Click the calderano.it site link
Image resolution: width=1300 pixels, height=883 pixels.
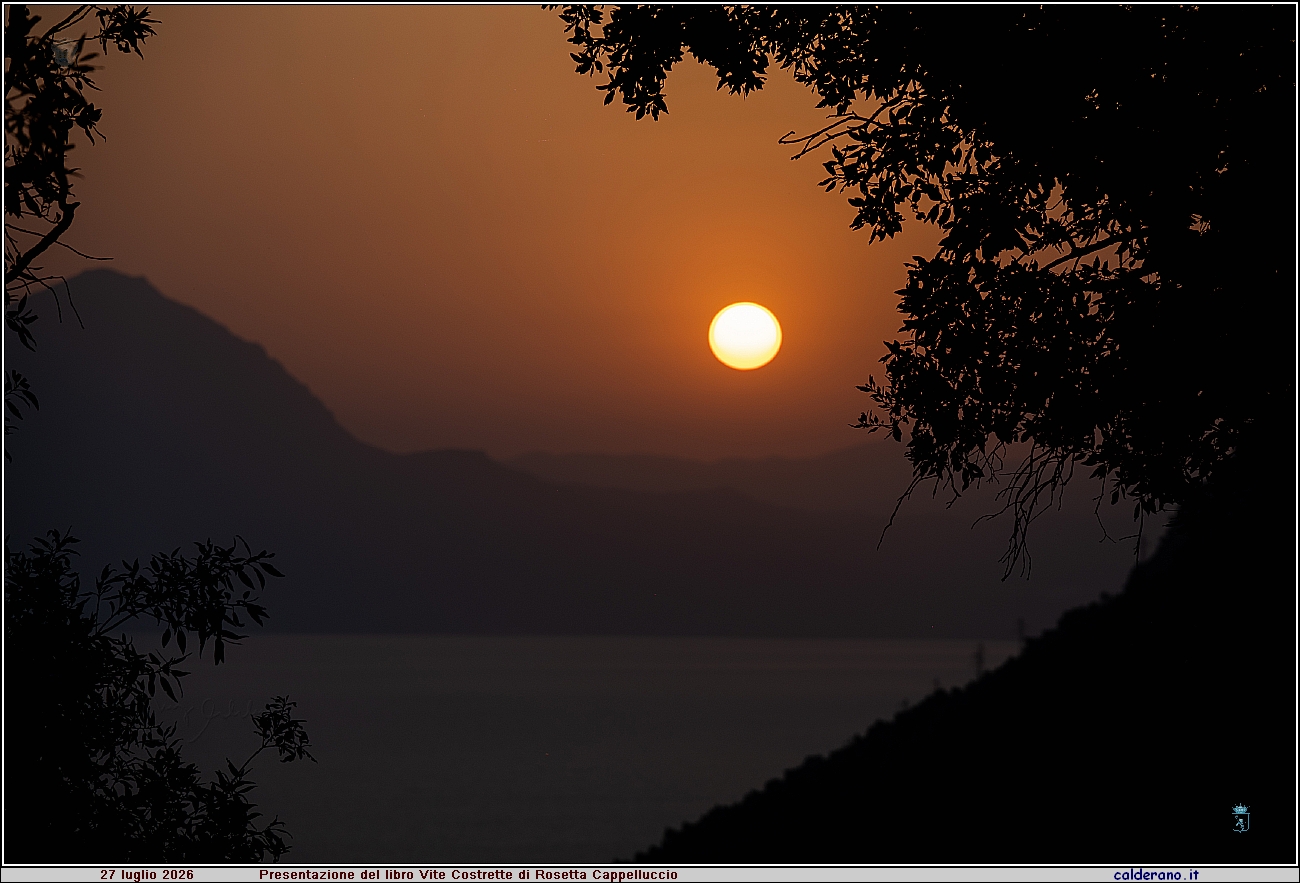pyautogui.click(x=1156, y=875)
